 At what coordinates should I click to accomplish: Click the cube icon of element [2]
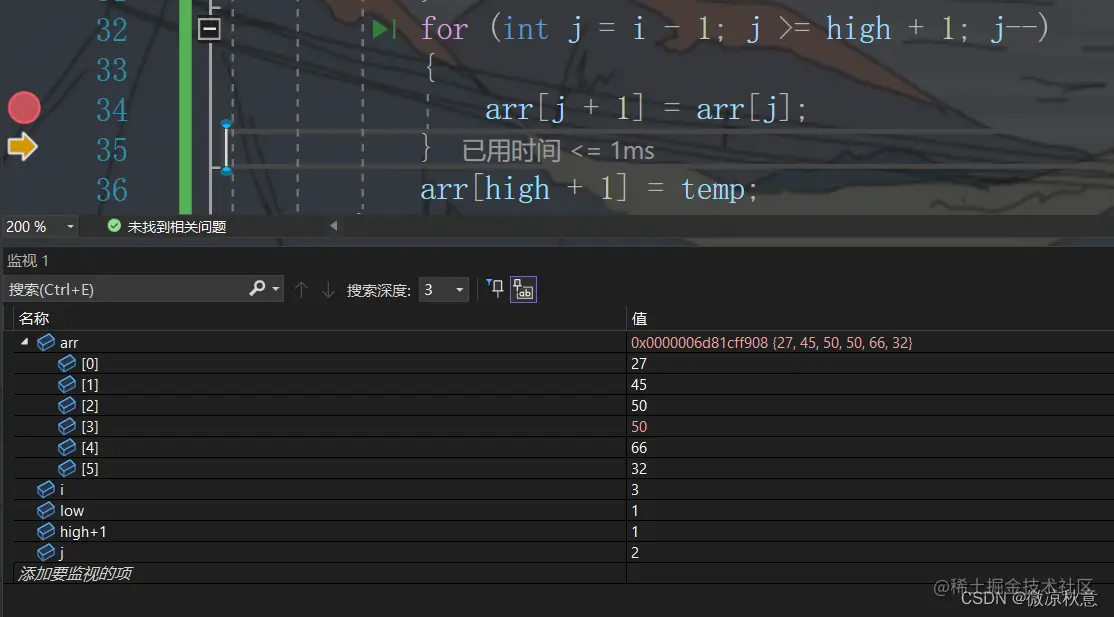pyautogui.click(x=67, y=405)
